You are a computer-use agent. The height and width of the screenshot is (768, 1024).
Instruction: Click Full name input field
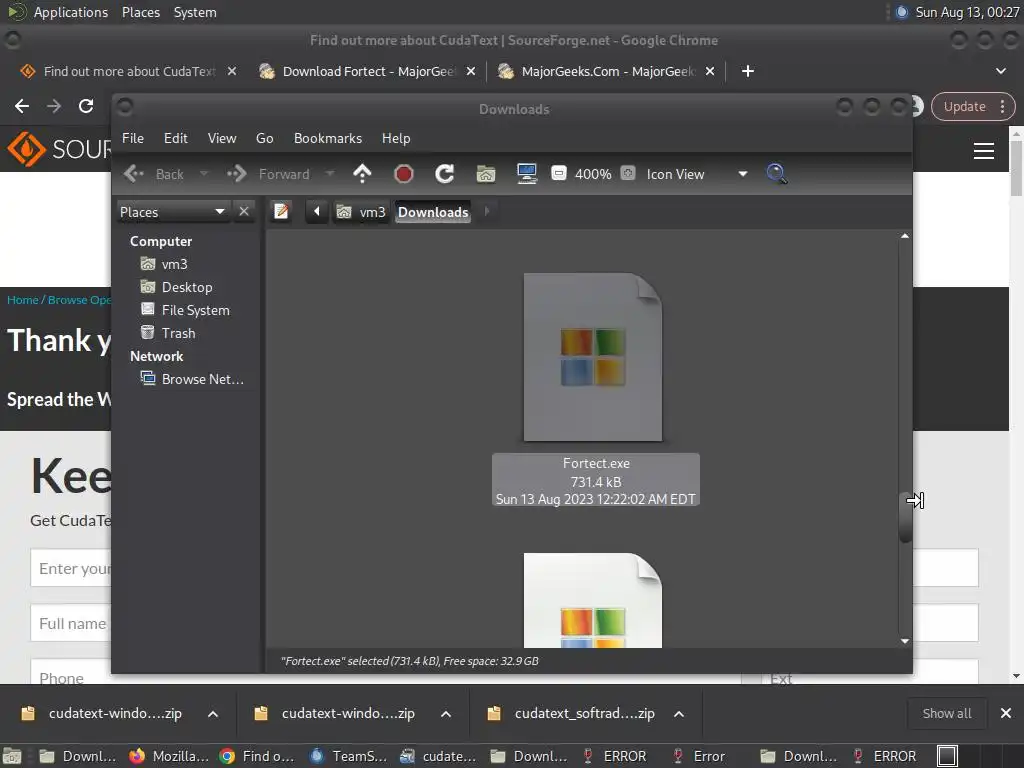[71, 623]
